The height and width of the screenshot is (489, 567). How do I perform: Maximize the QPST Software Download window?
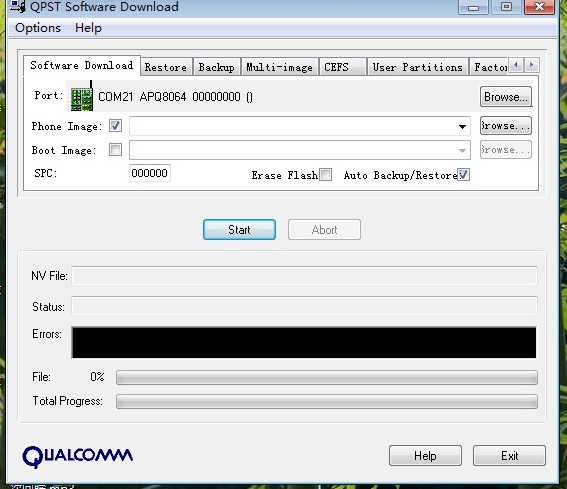[506, 7]
